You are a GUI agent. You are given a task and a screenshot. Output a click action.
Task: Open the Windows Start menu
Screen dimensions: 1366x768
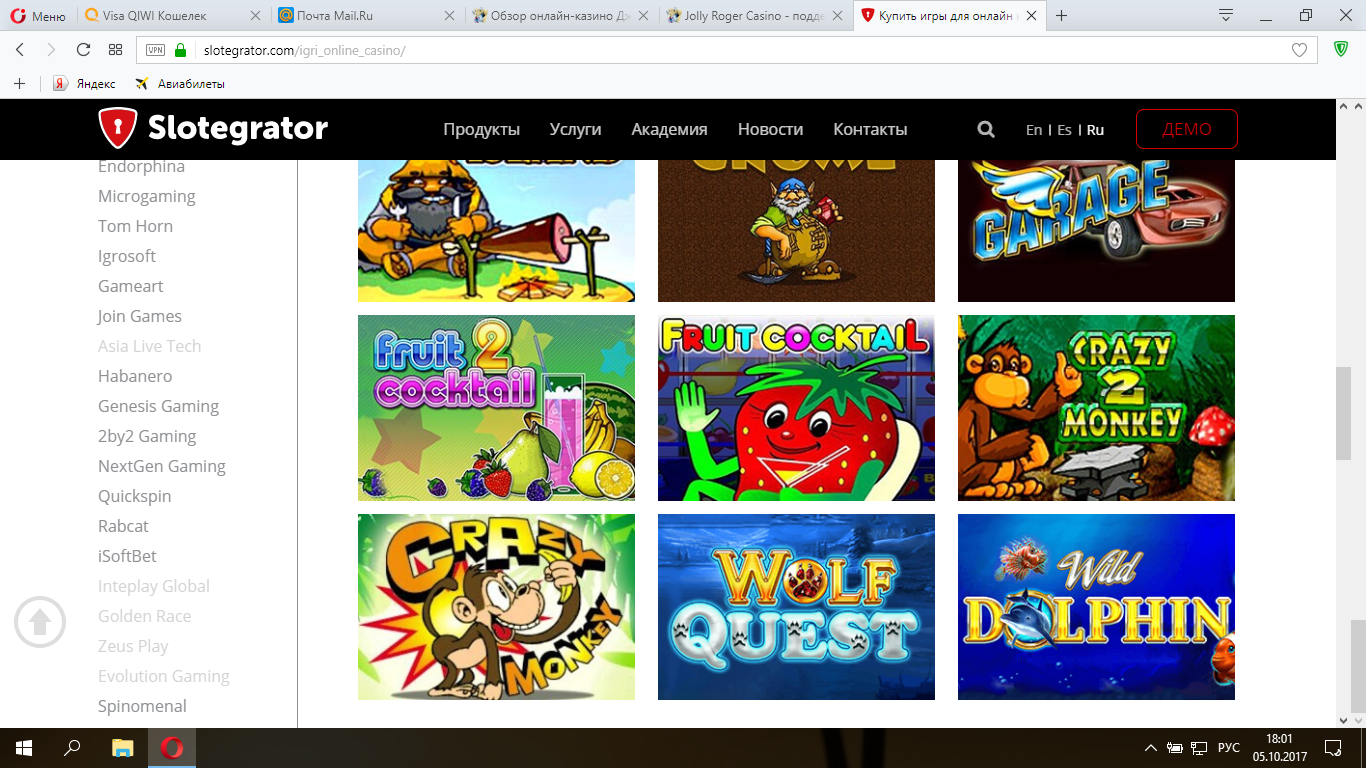(24, 747)
